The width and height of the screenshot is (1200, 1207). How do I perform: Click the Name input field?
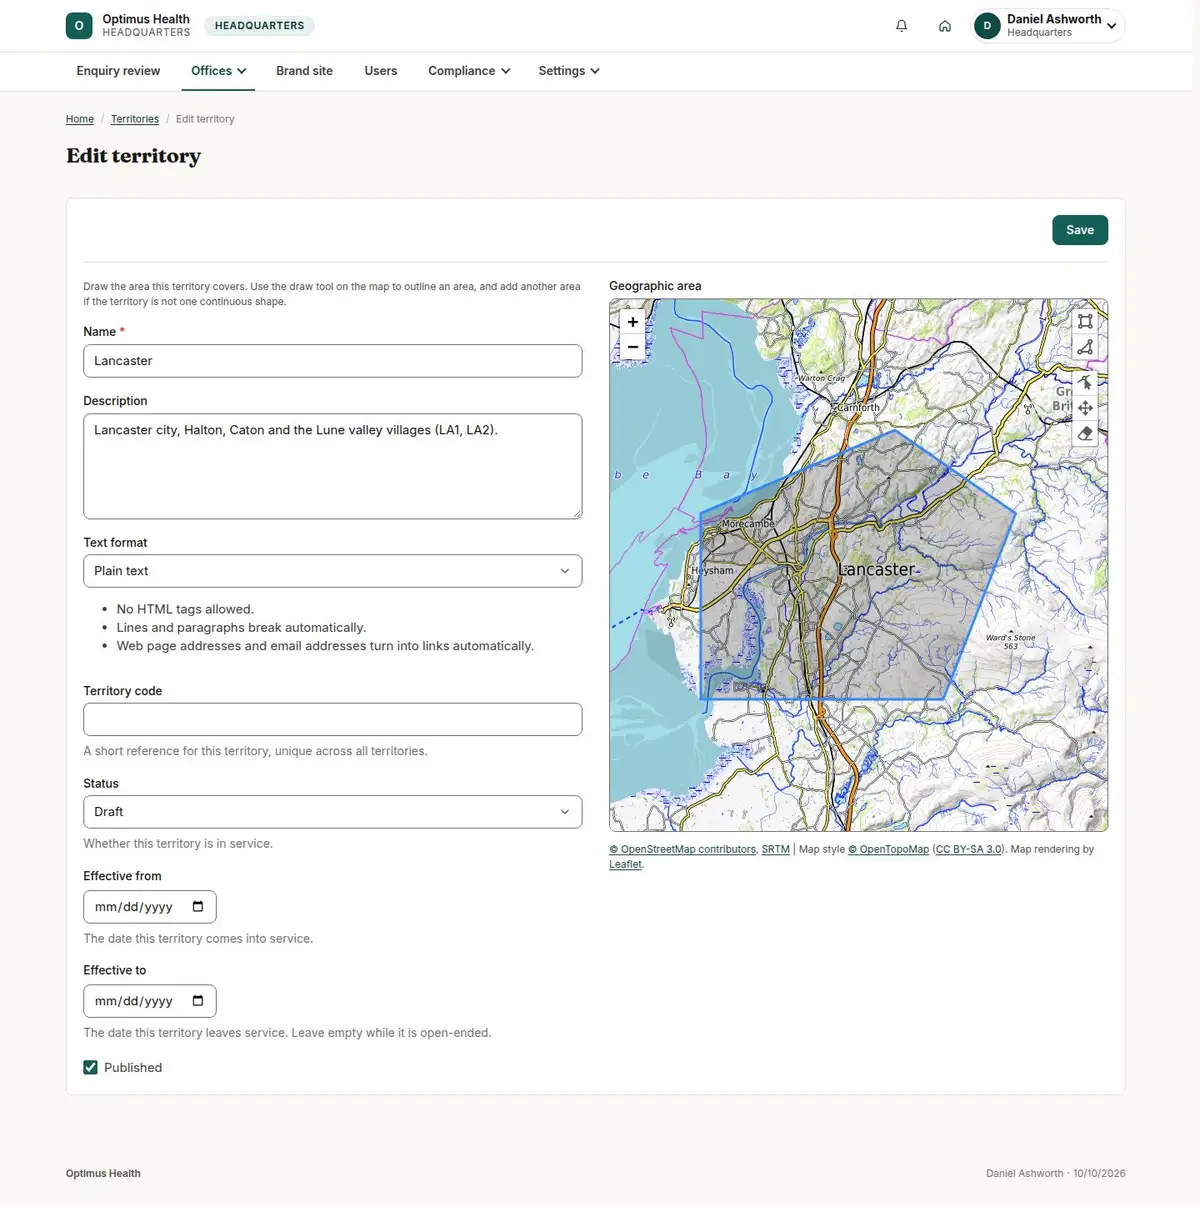coord(333,361)
